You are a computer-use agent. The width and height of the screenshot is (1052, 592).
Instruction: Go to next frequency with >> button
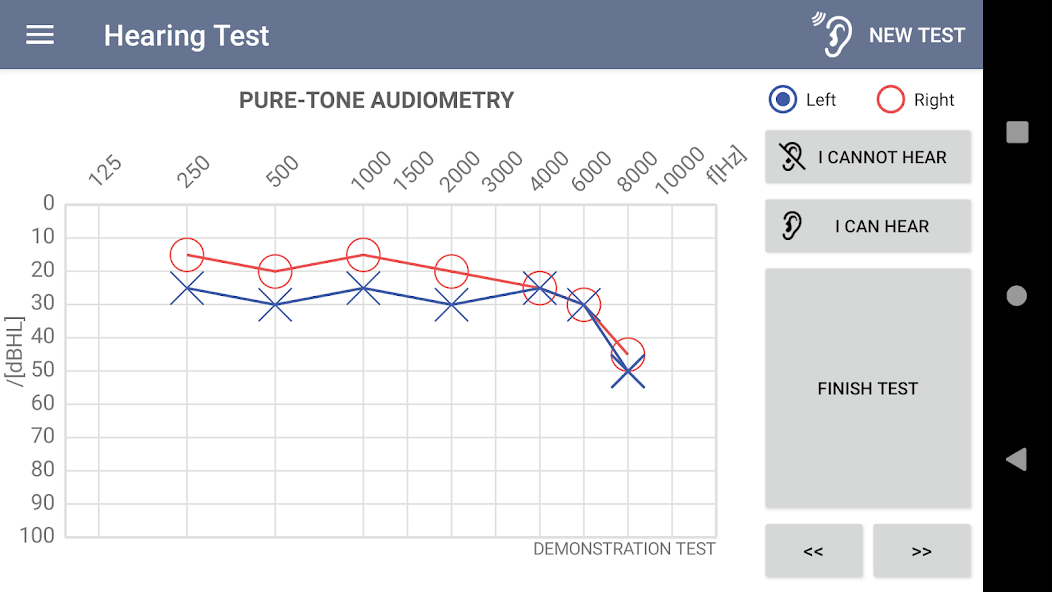pyautogui.click(x=922, y=550)
